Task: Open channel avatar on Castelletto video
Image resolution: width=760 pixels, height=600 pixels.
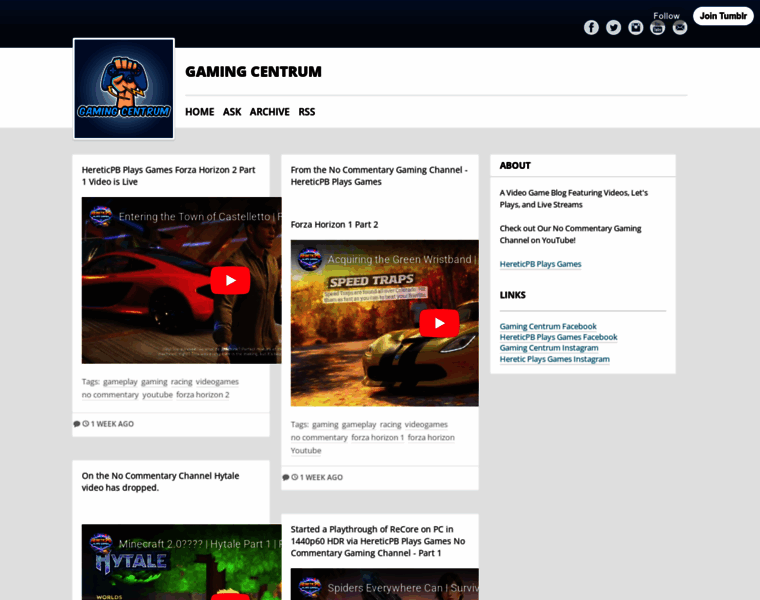Action: point(101,216)
